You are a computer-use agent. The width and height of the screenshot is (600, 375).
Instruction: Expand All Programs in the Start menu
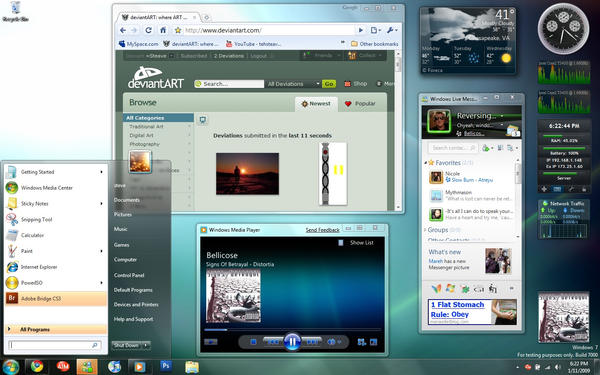click(x=55, y=329)
